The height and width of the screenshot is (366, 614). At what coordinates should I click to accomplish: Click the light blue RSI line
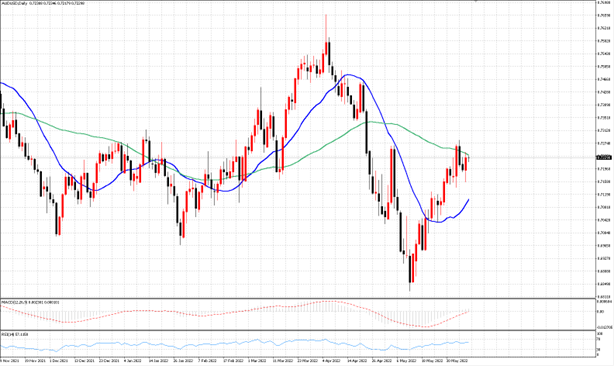235,344
